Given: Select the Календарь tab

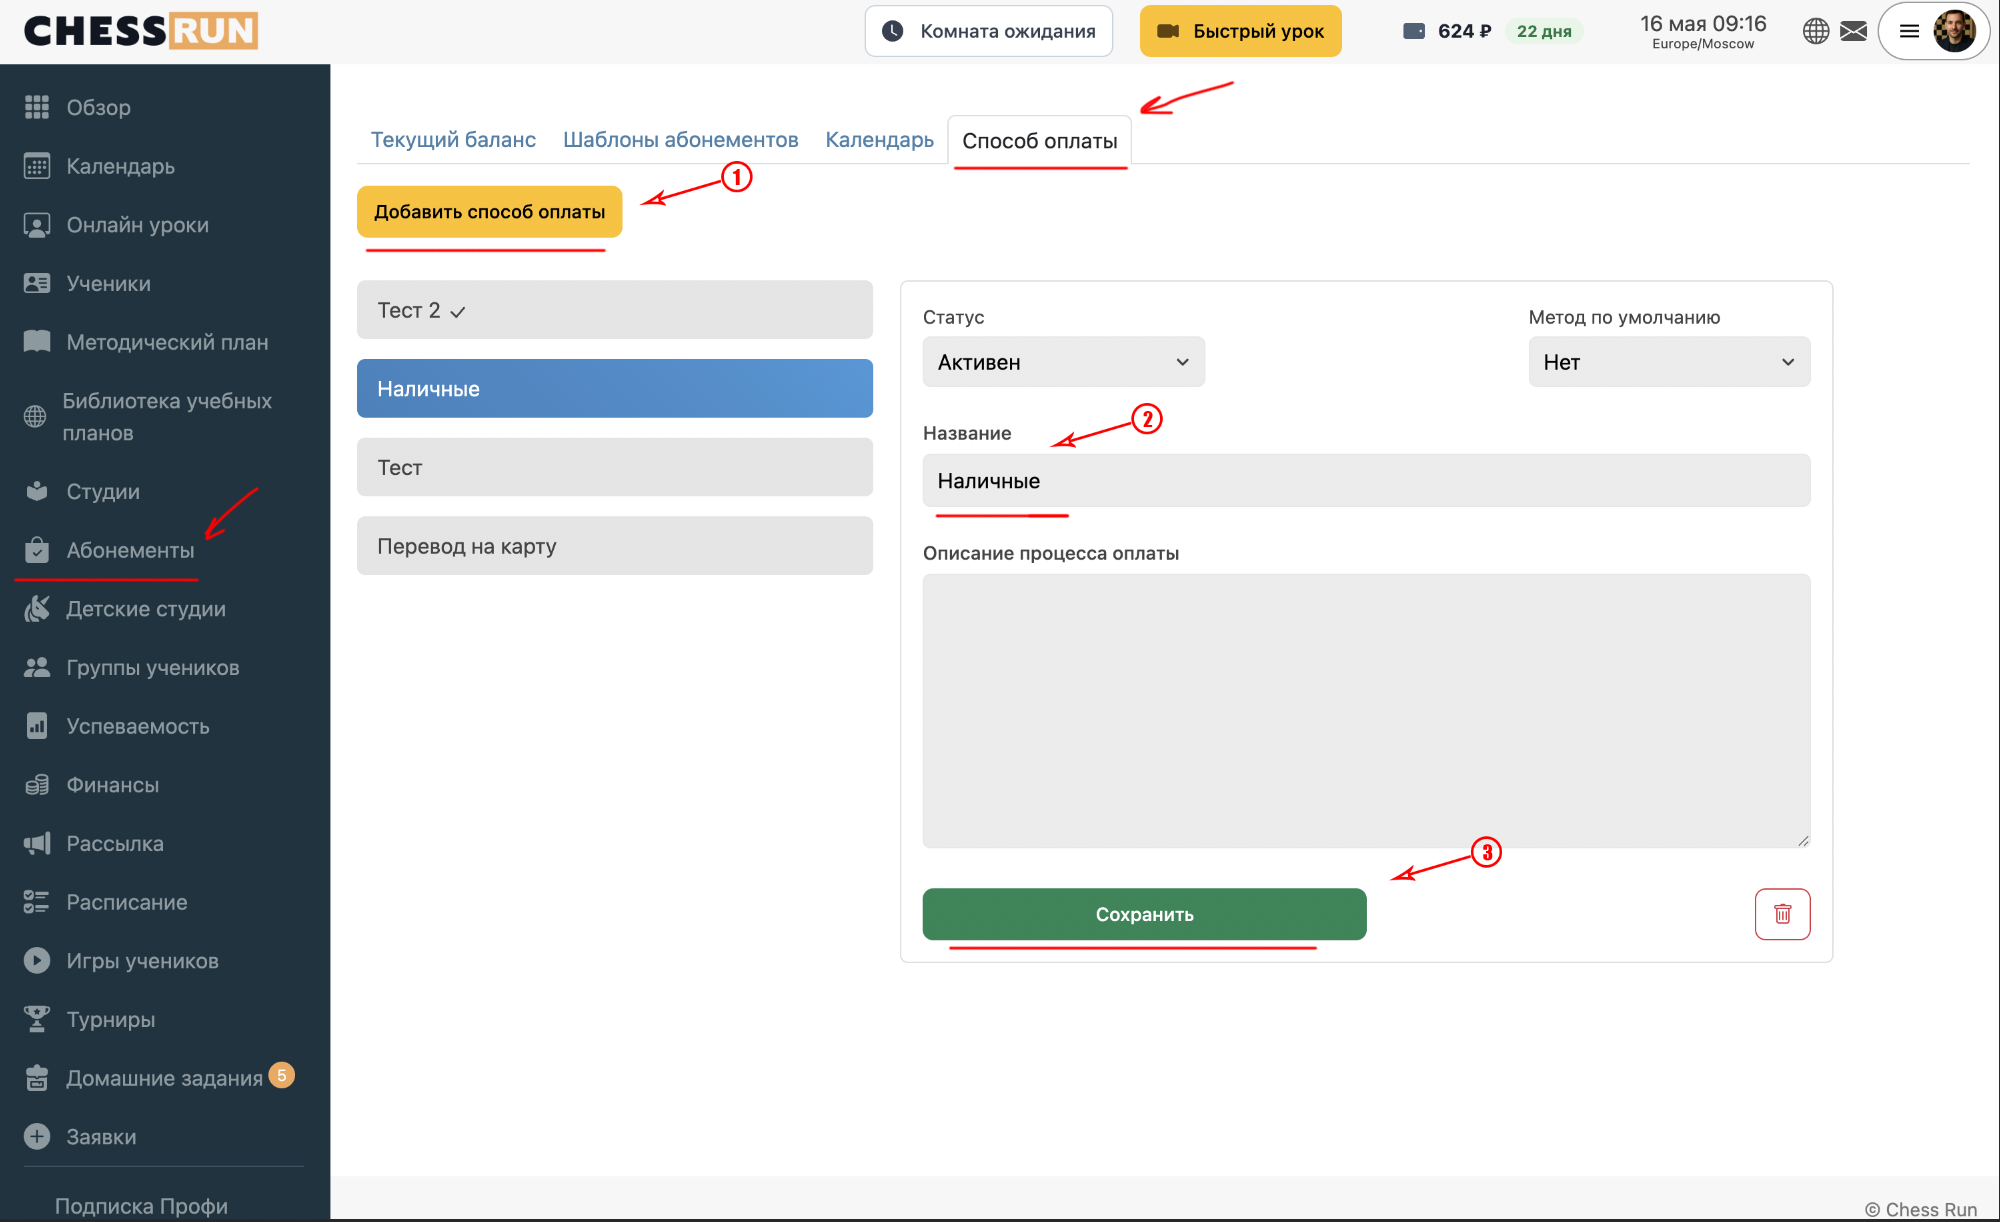Looking at the screenshot, I should point(879,140).
